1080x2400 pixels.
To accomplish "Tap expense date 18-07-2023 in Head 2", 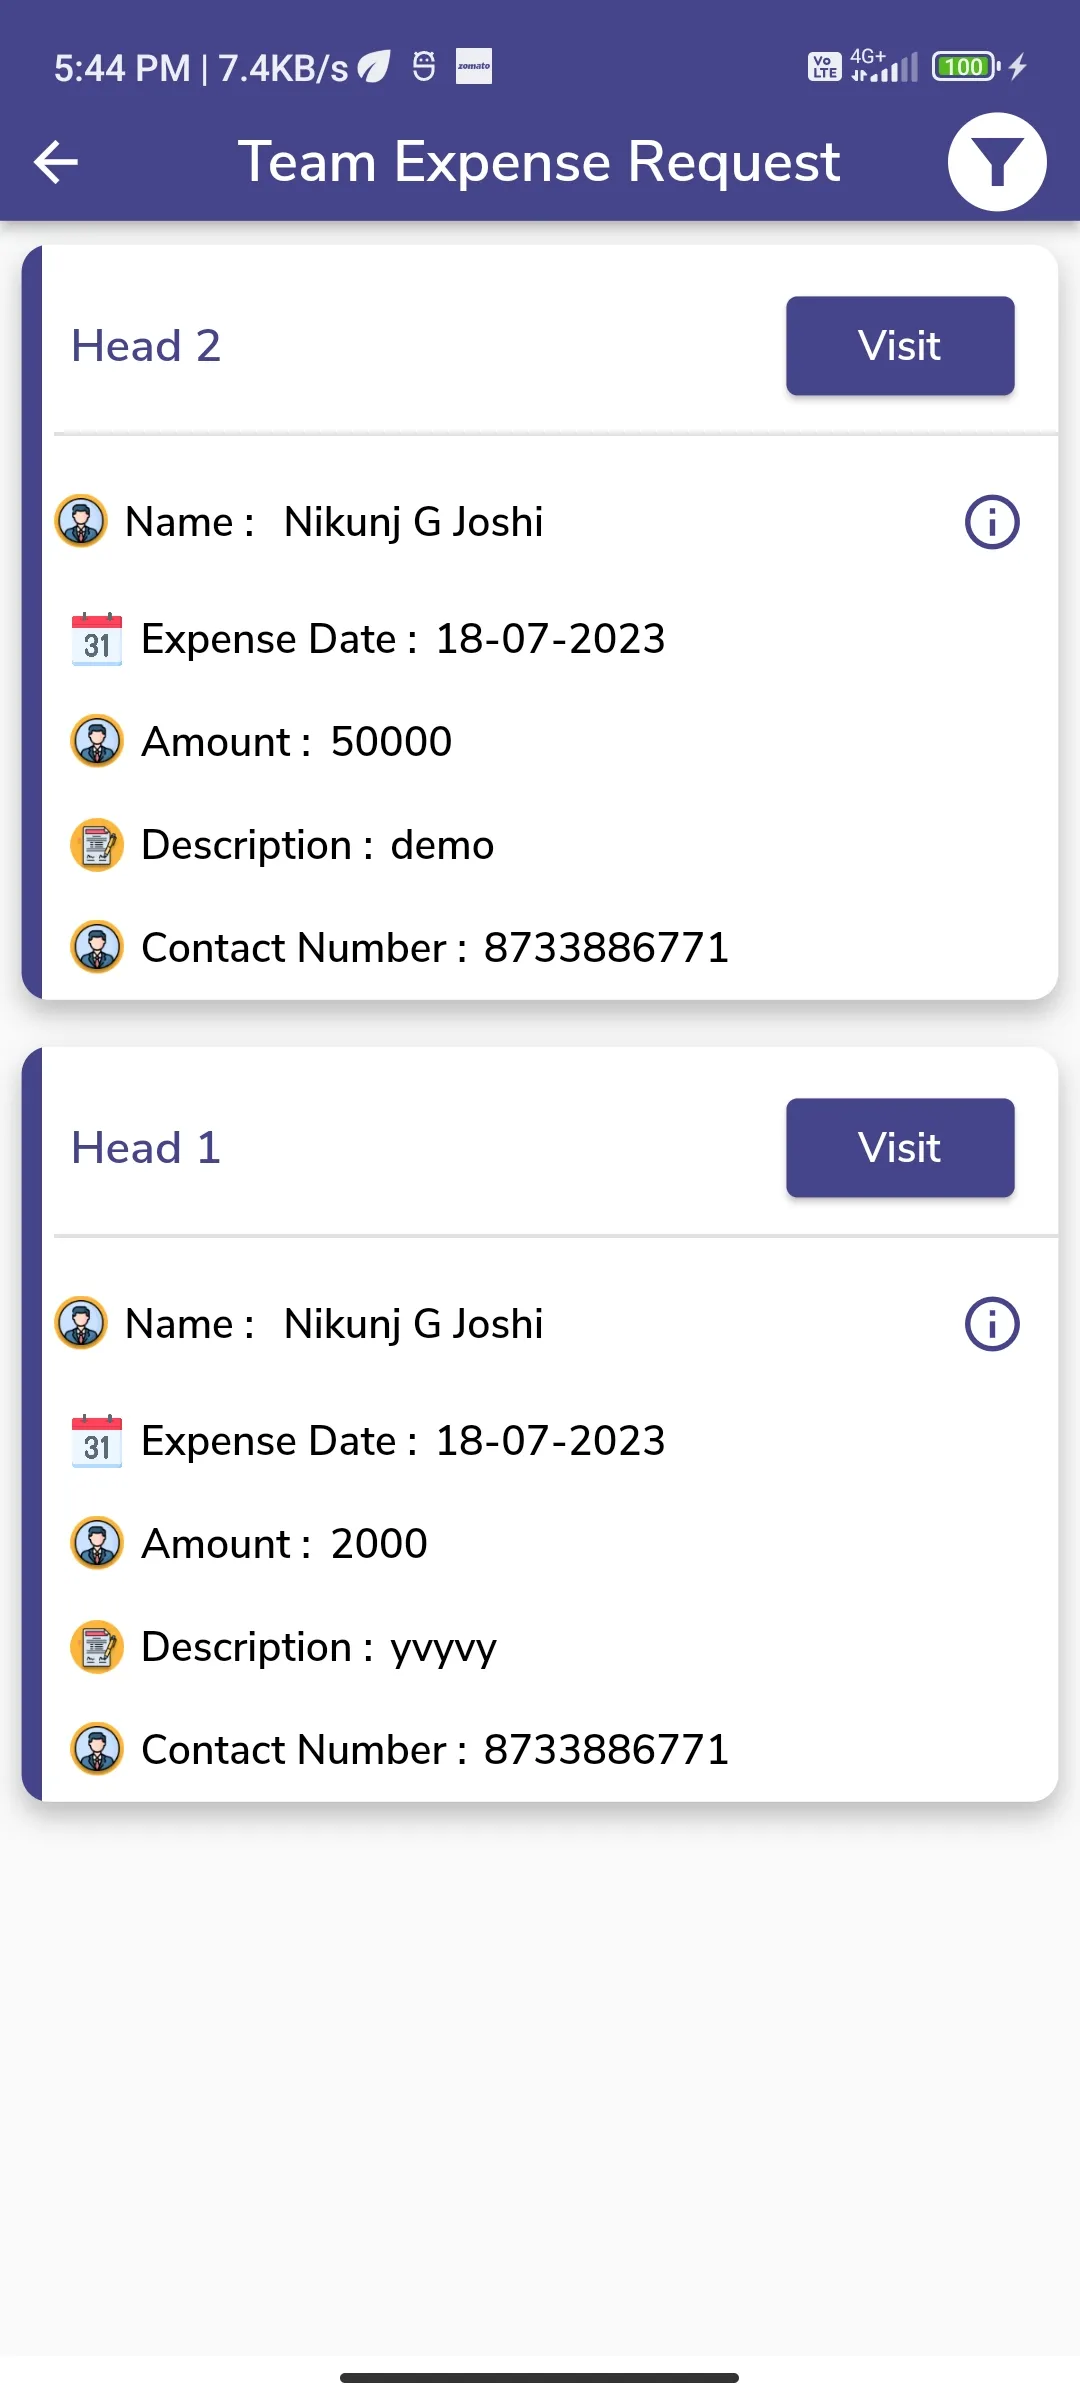I will click(550, 639).
